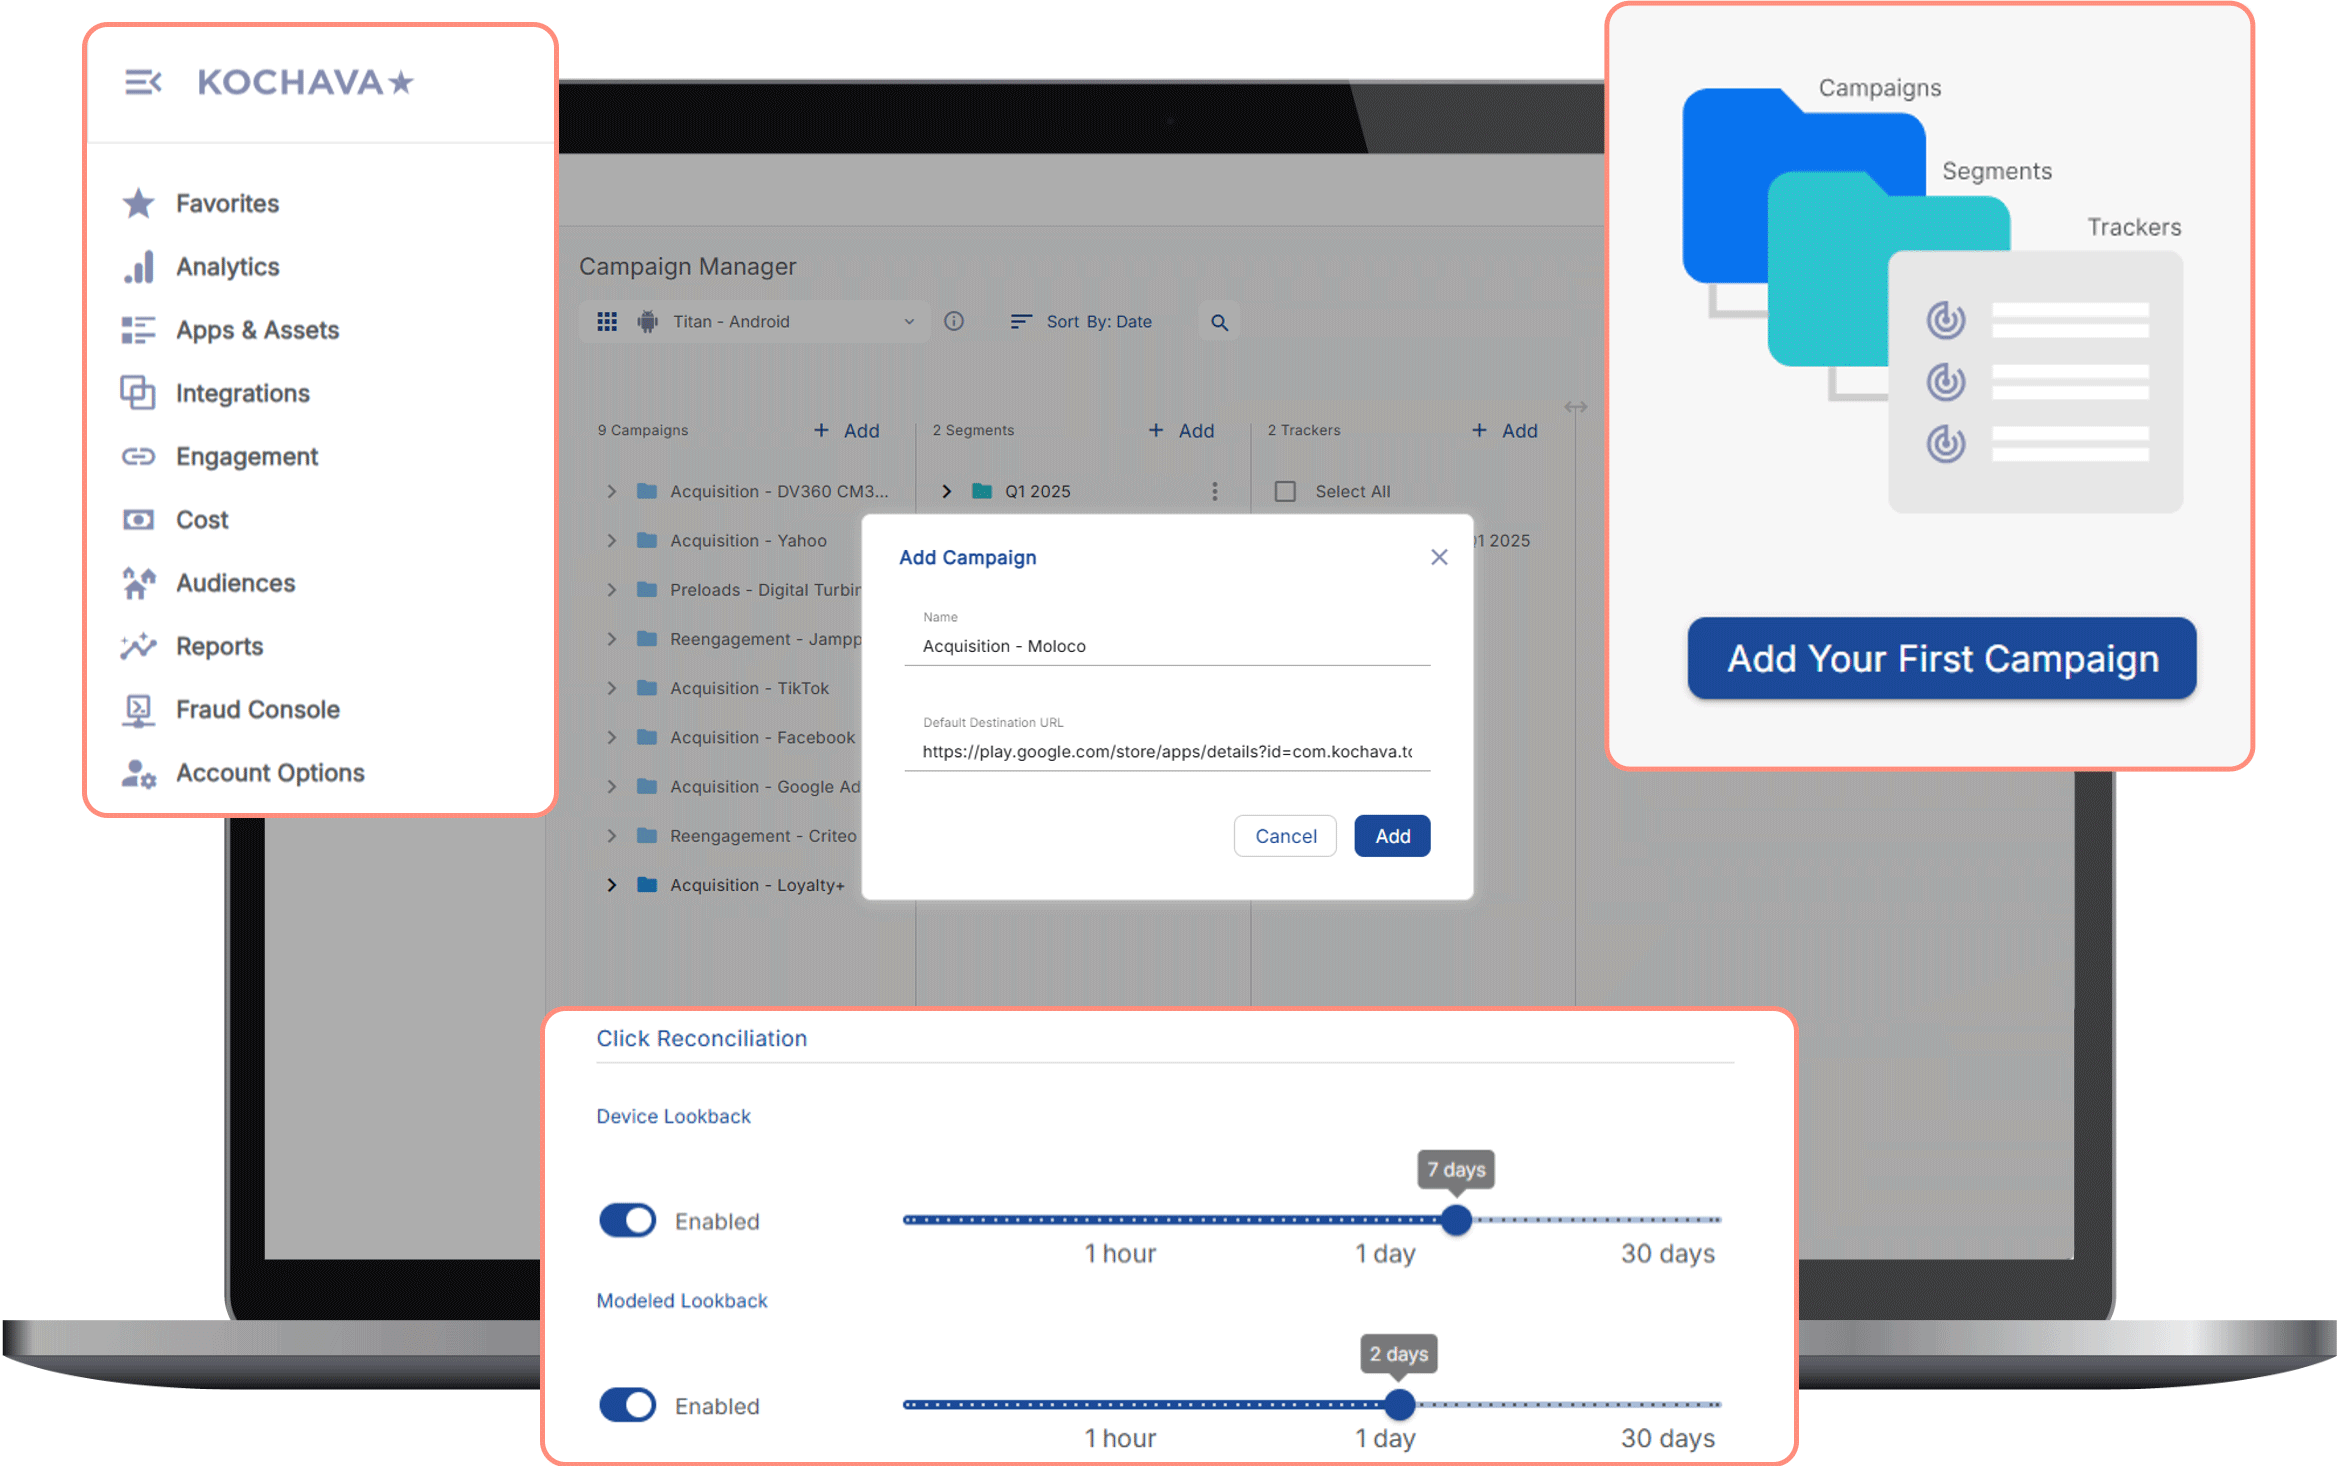Viewport: 2337px width, 1466px height.
Task: Click the Add button in Add Campaign dialog
Action: point(1391,836)
